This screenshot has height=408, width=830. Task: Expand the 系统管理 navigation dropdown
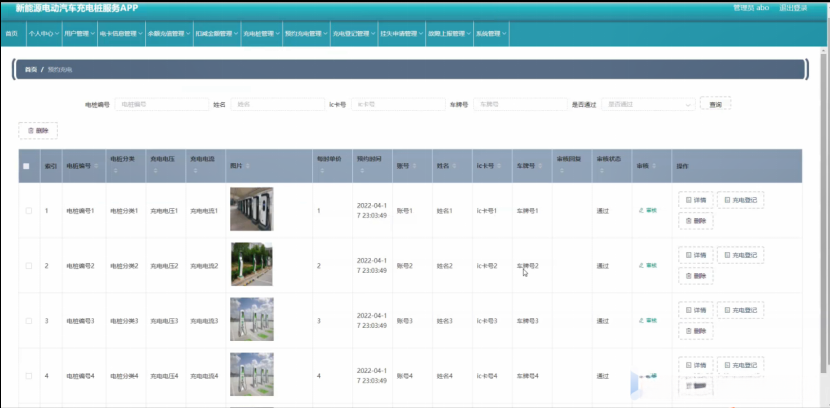click(x=490, y=33)
